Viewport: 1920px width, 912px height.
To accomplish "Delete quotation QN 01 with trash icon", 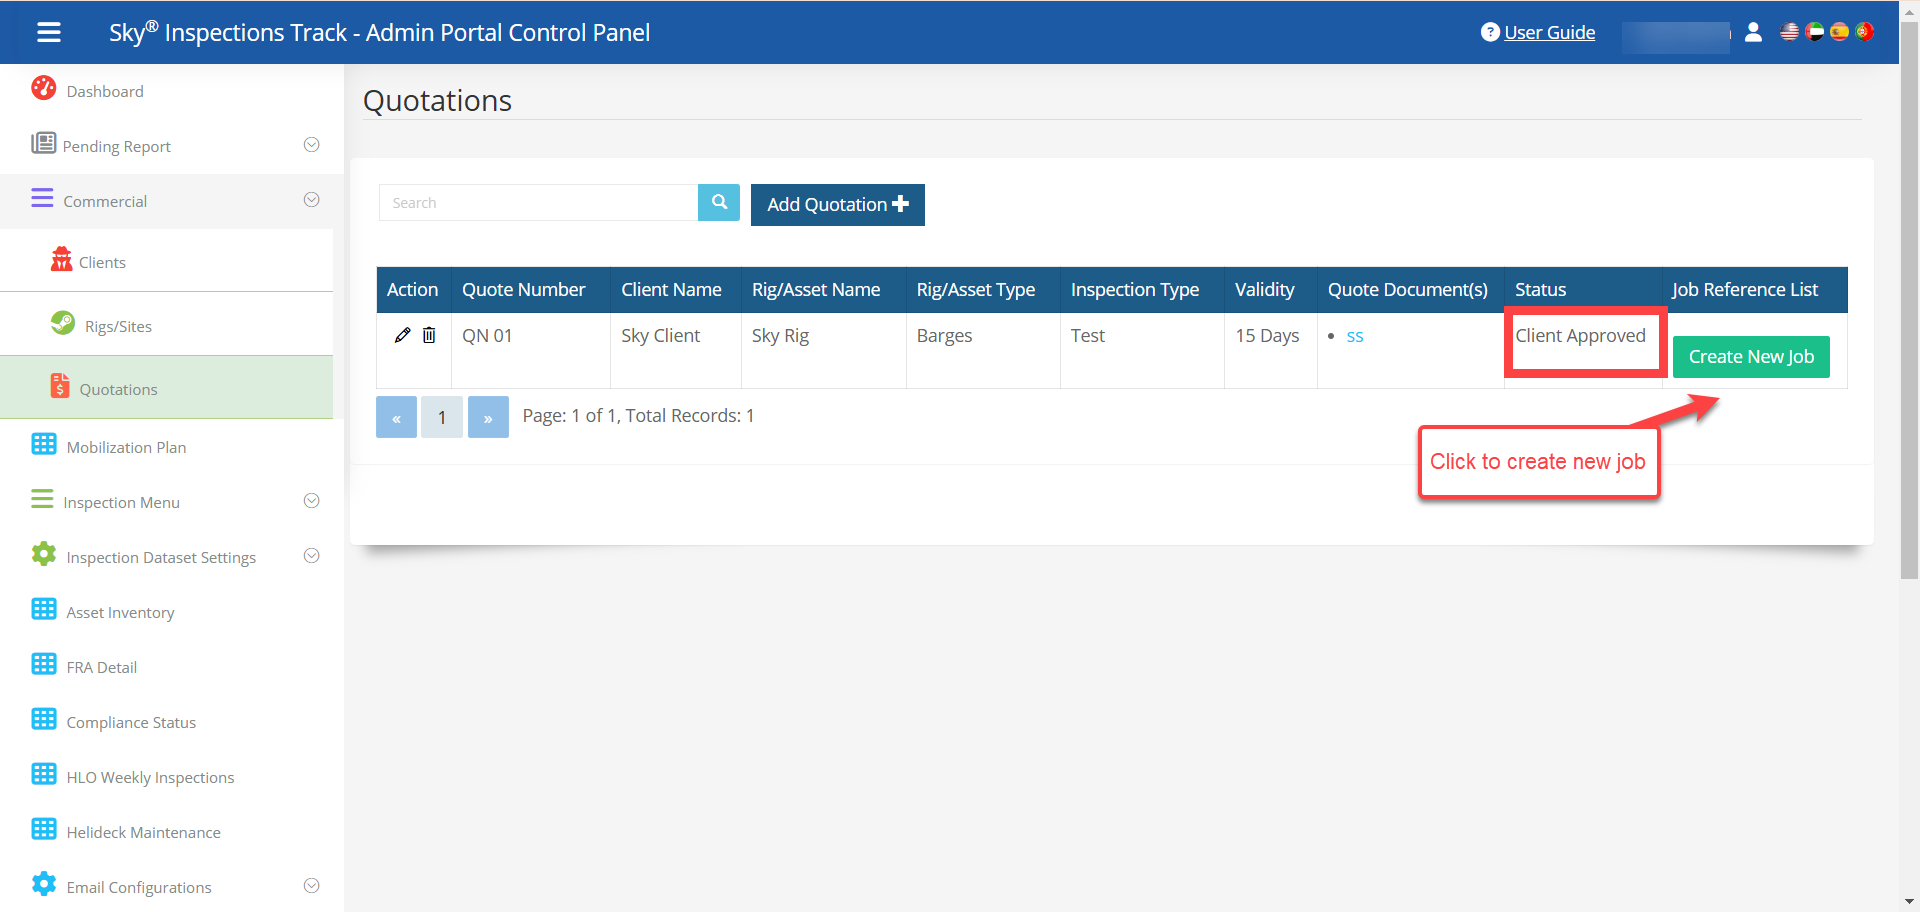I will pyautogui.click(x=429, y=336).
